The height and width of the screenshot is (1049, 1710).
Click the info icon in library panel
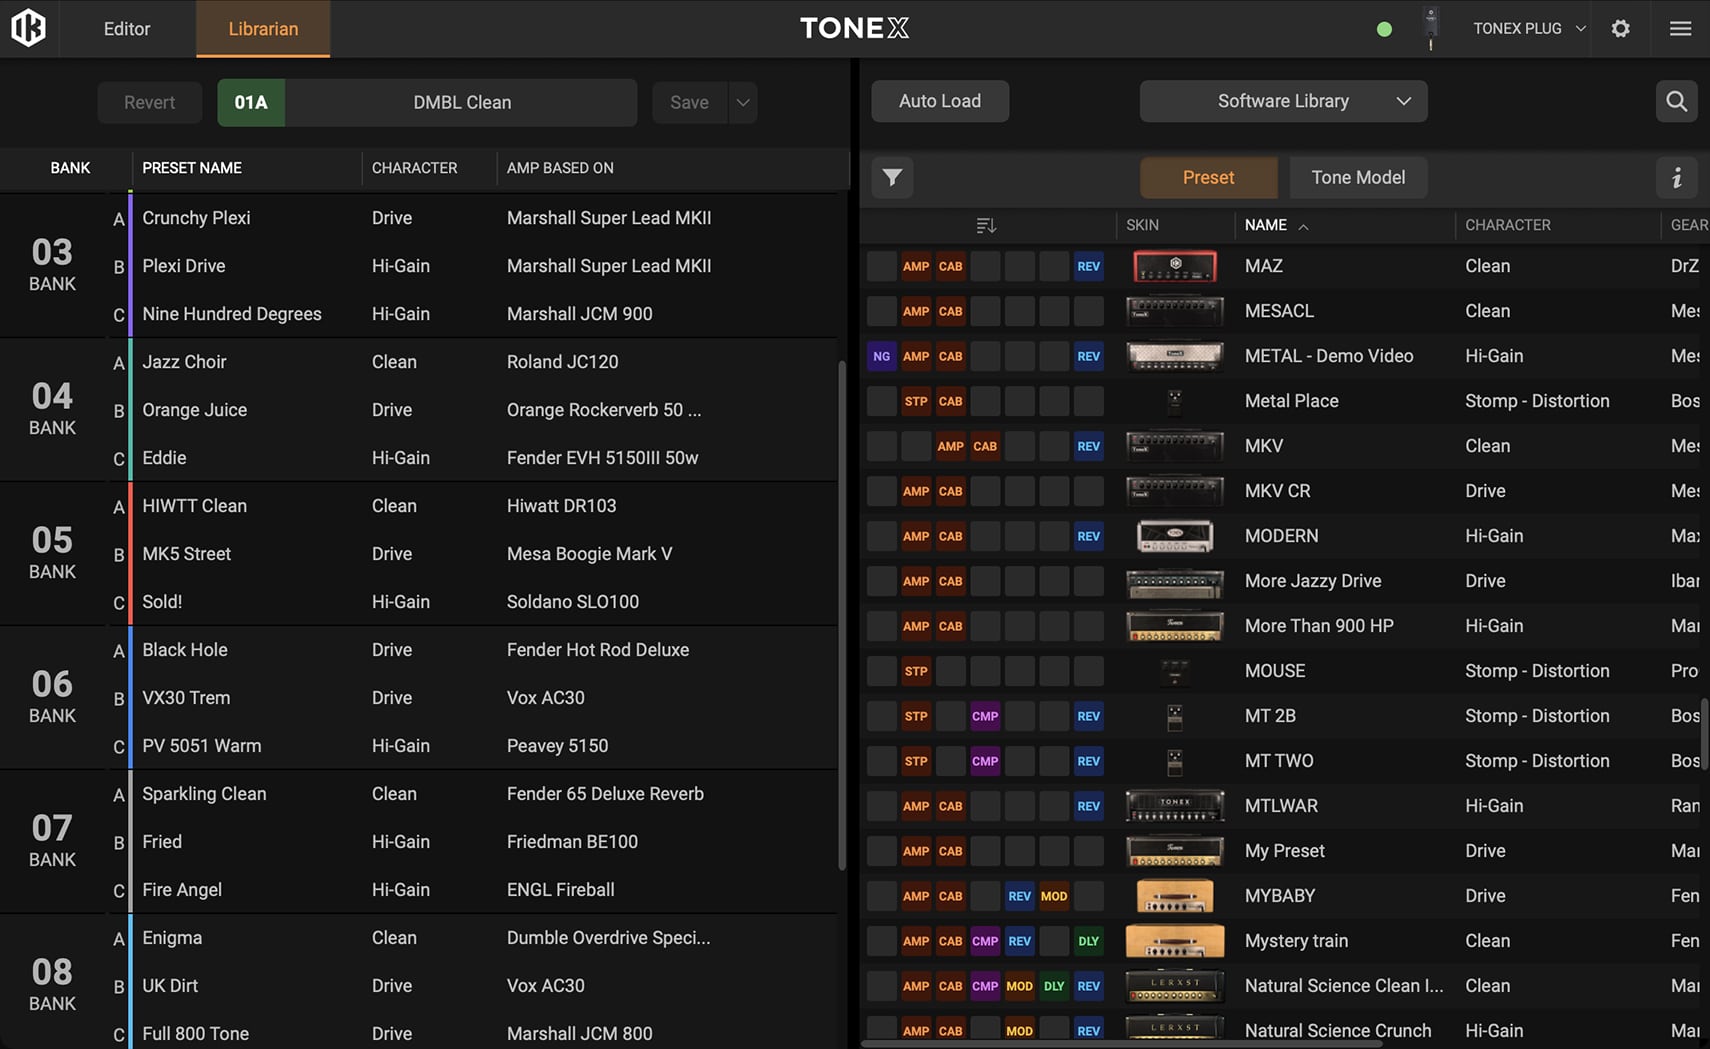tap(1677, 178)
